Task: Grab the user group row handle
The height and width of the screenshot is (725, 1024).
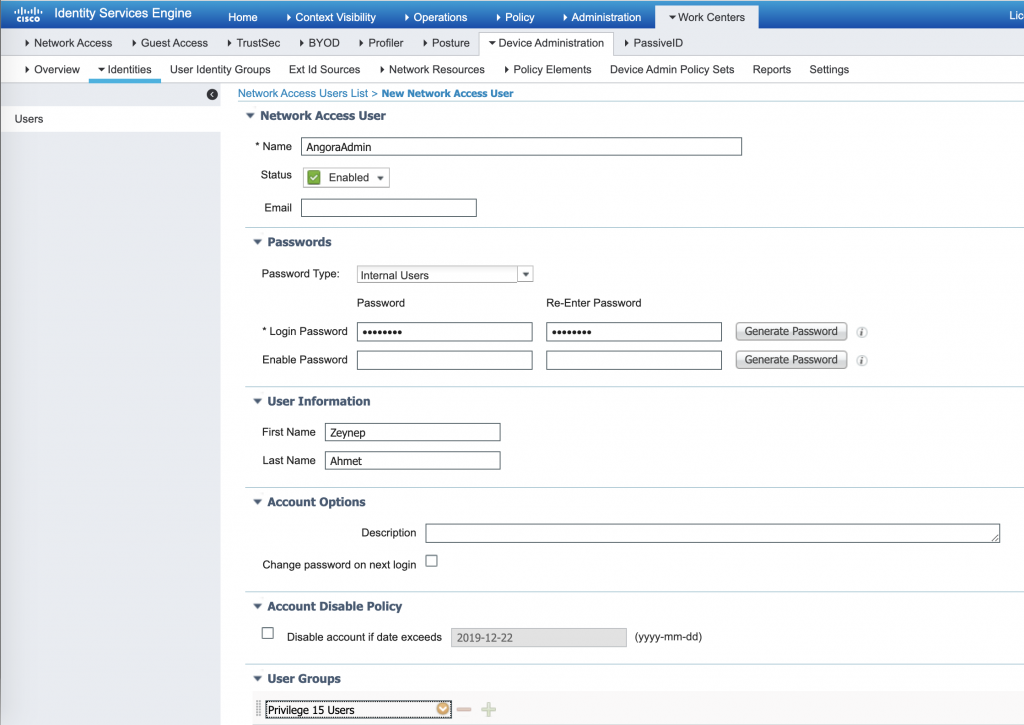Action: (x=258, y=709)
